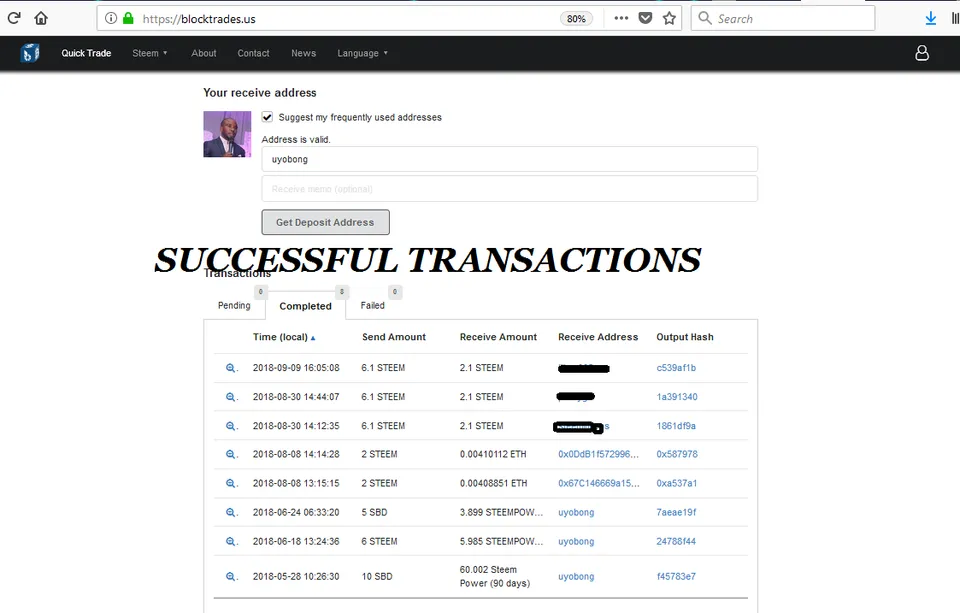Expand the Steem dropdown menu

(x=150, y=53)
